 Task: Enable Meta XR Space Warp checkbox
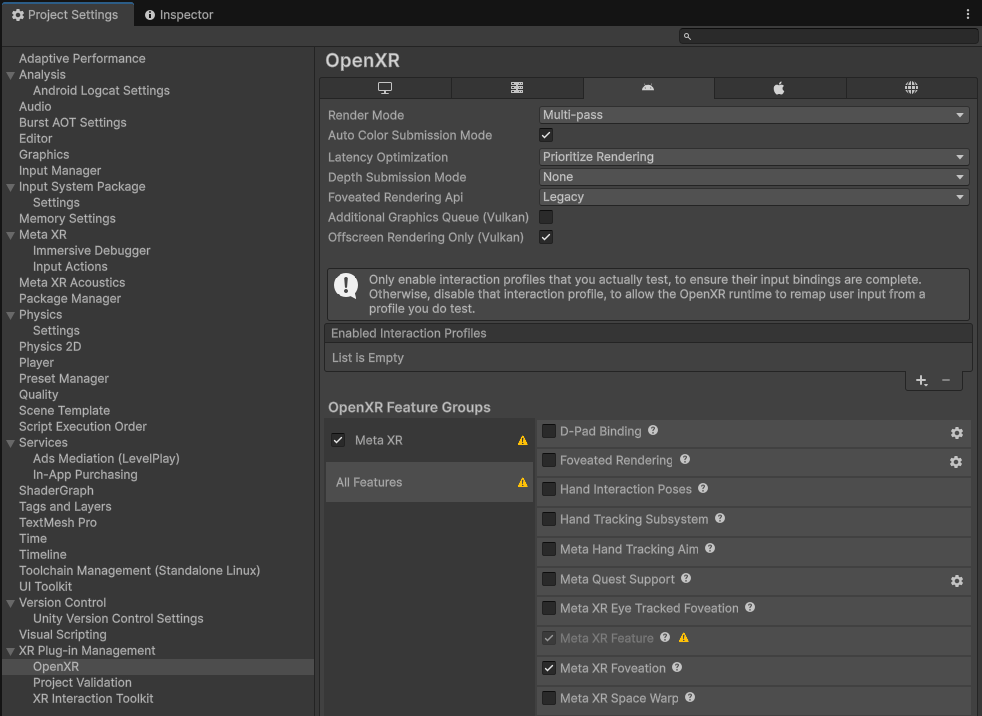pyautogui.click(x=549, y=698)
